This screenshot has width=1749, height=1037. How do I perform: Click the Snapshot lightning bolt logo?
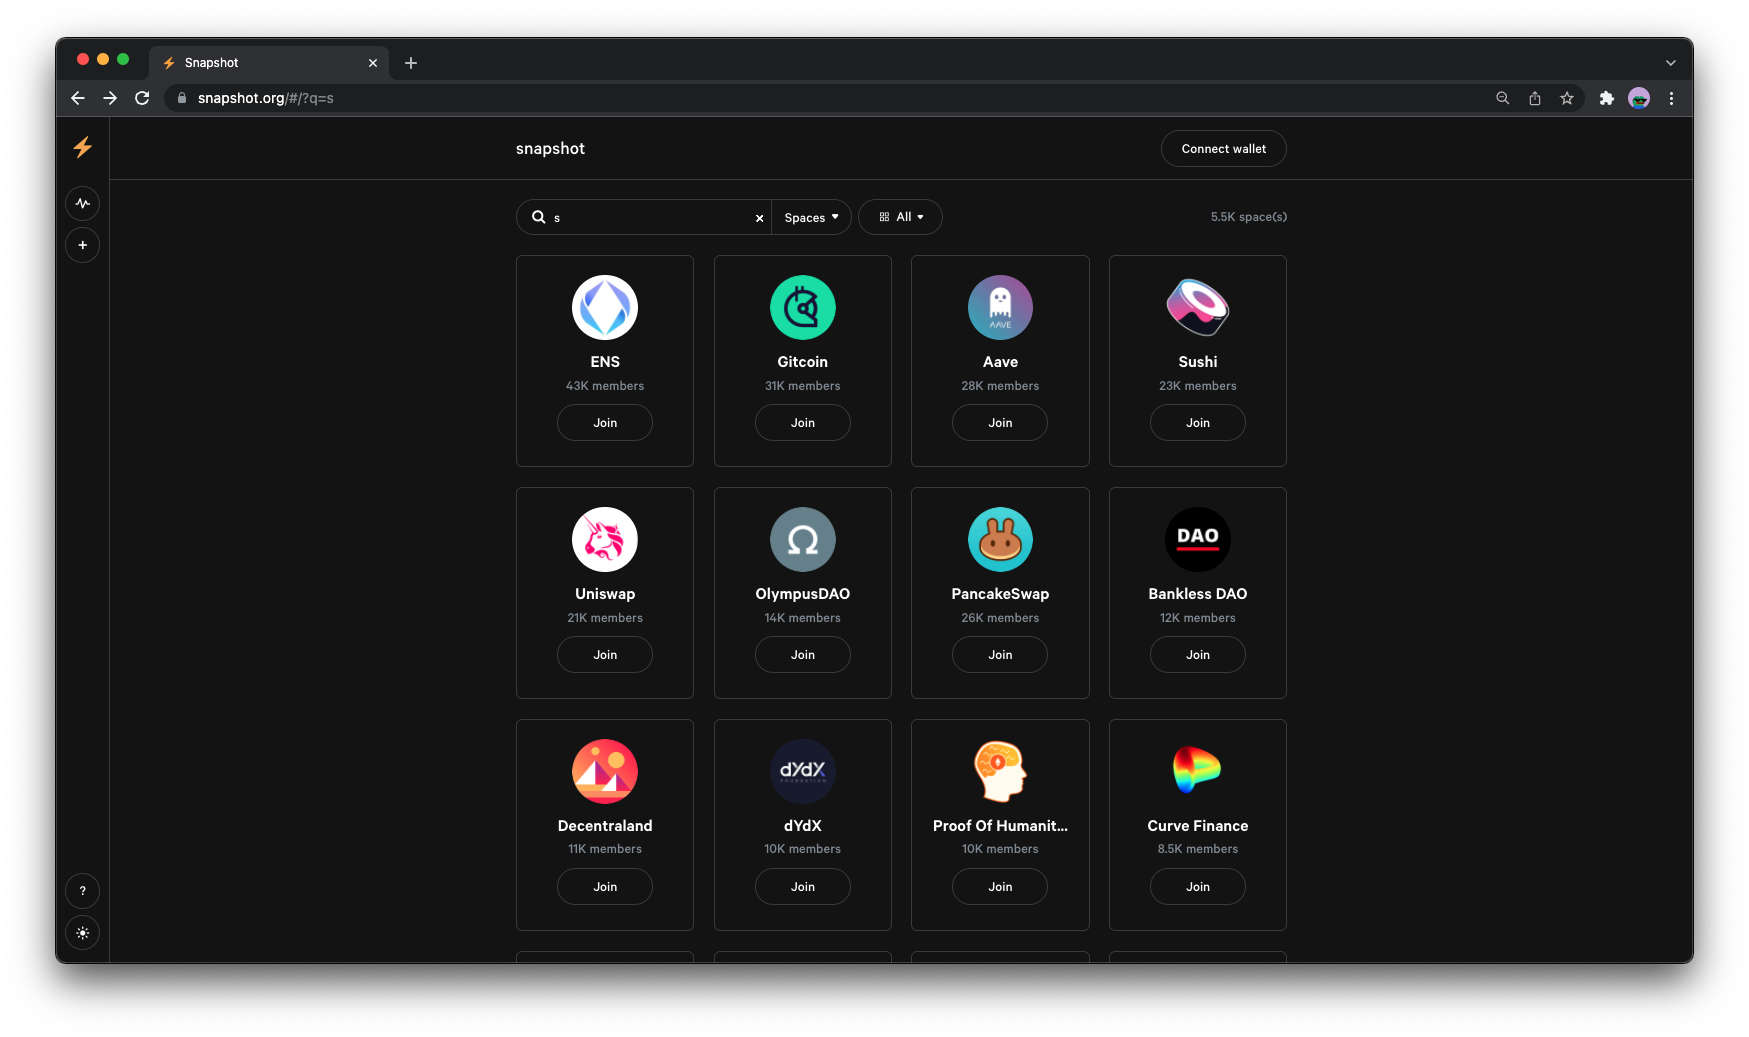82,147
